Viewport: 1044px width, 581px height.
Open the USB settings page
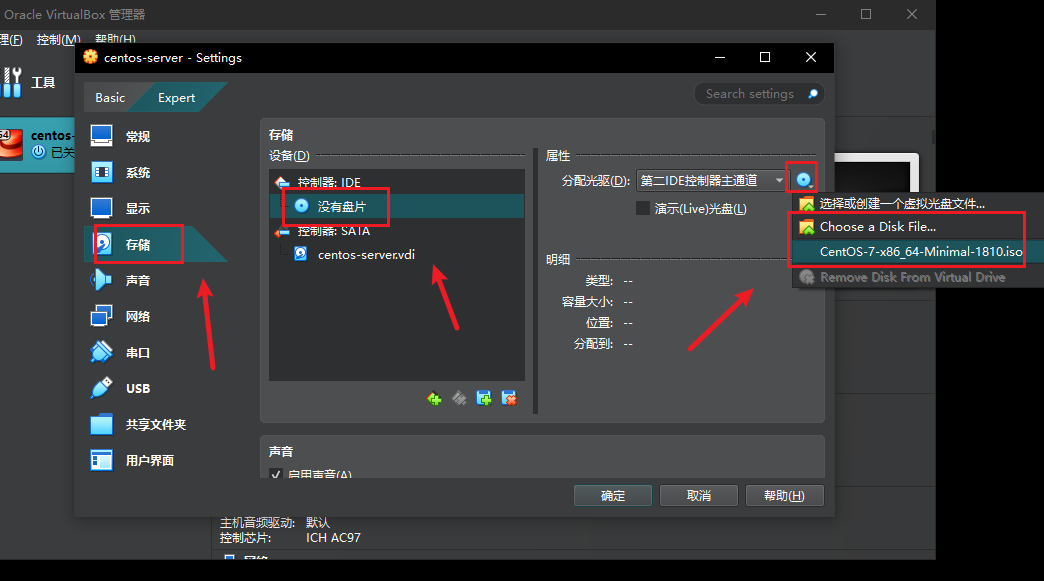(x=121, y=388)
